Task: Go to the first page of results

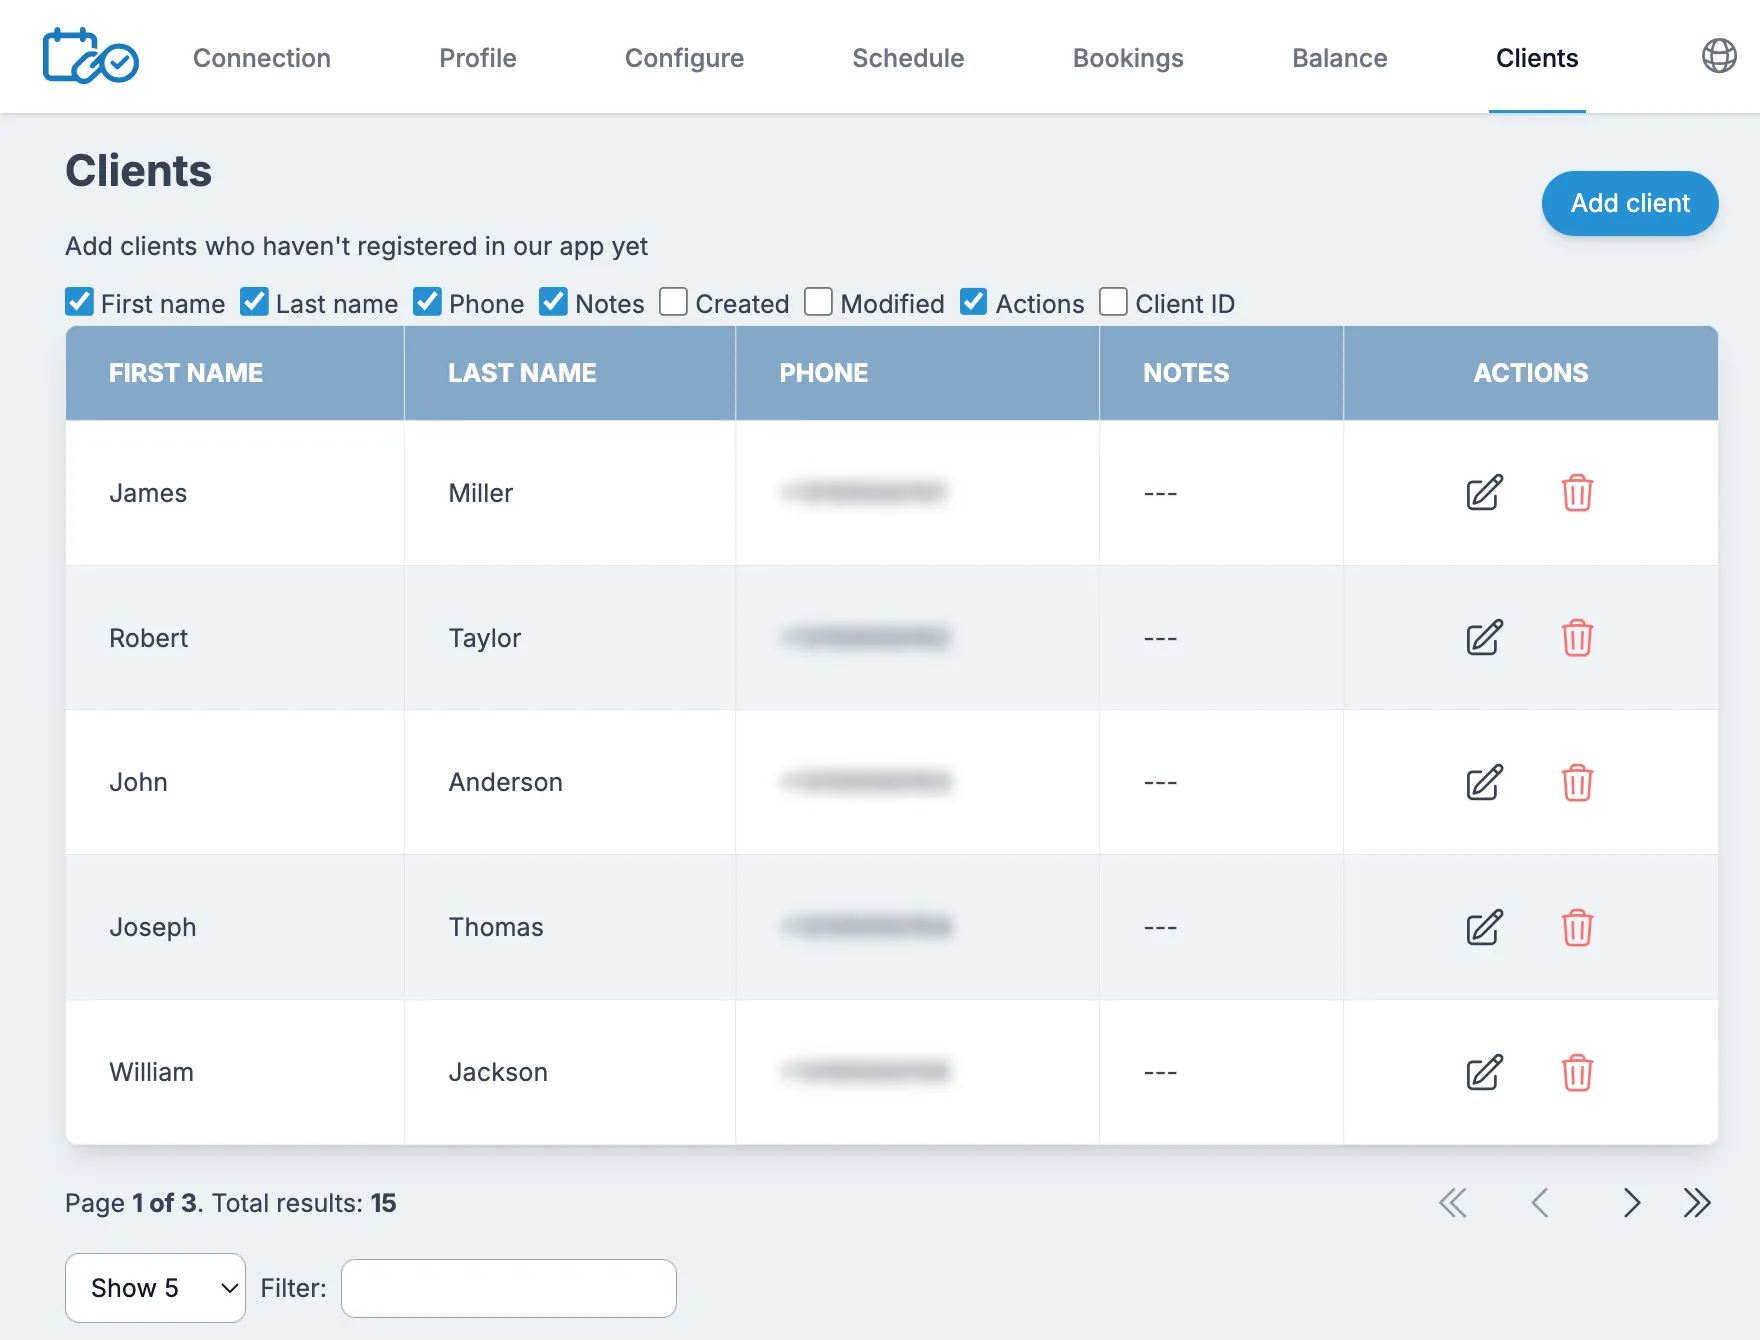Action: 1453,1203
